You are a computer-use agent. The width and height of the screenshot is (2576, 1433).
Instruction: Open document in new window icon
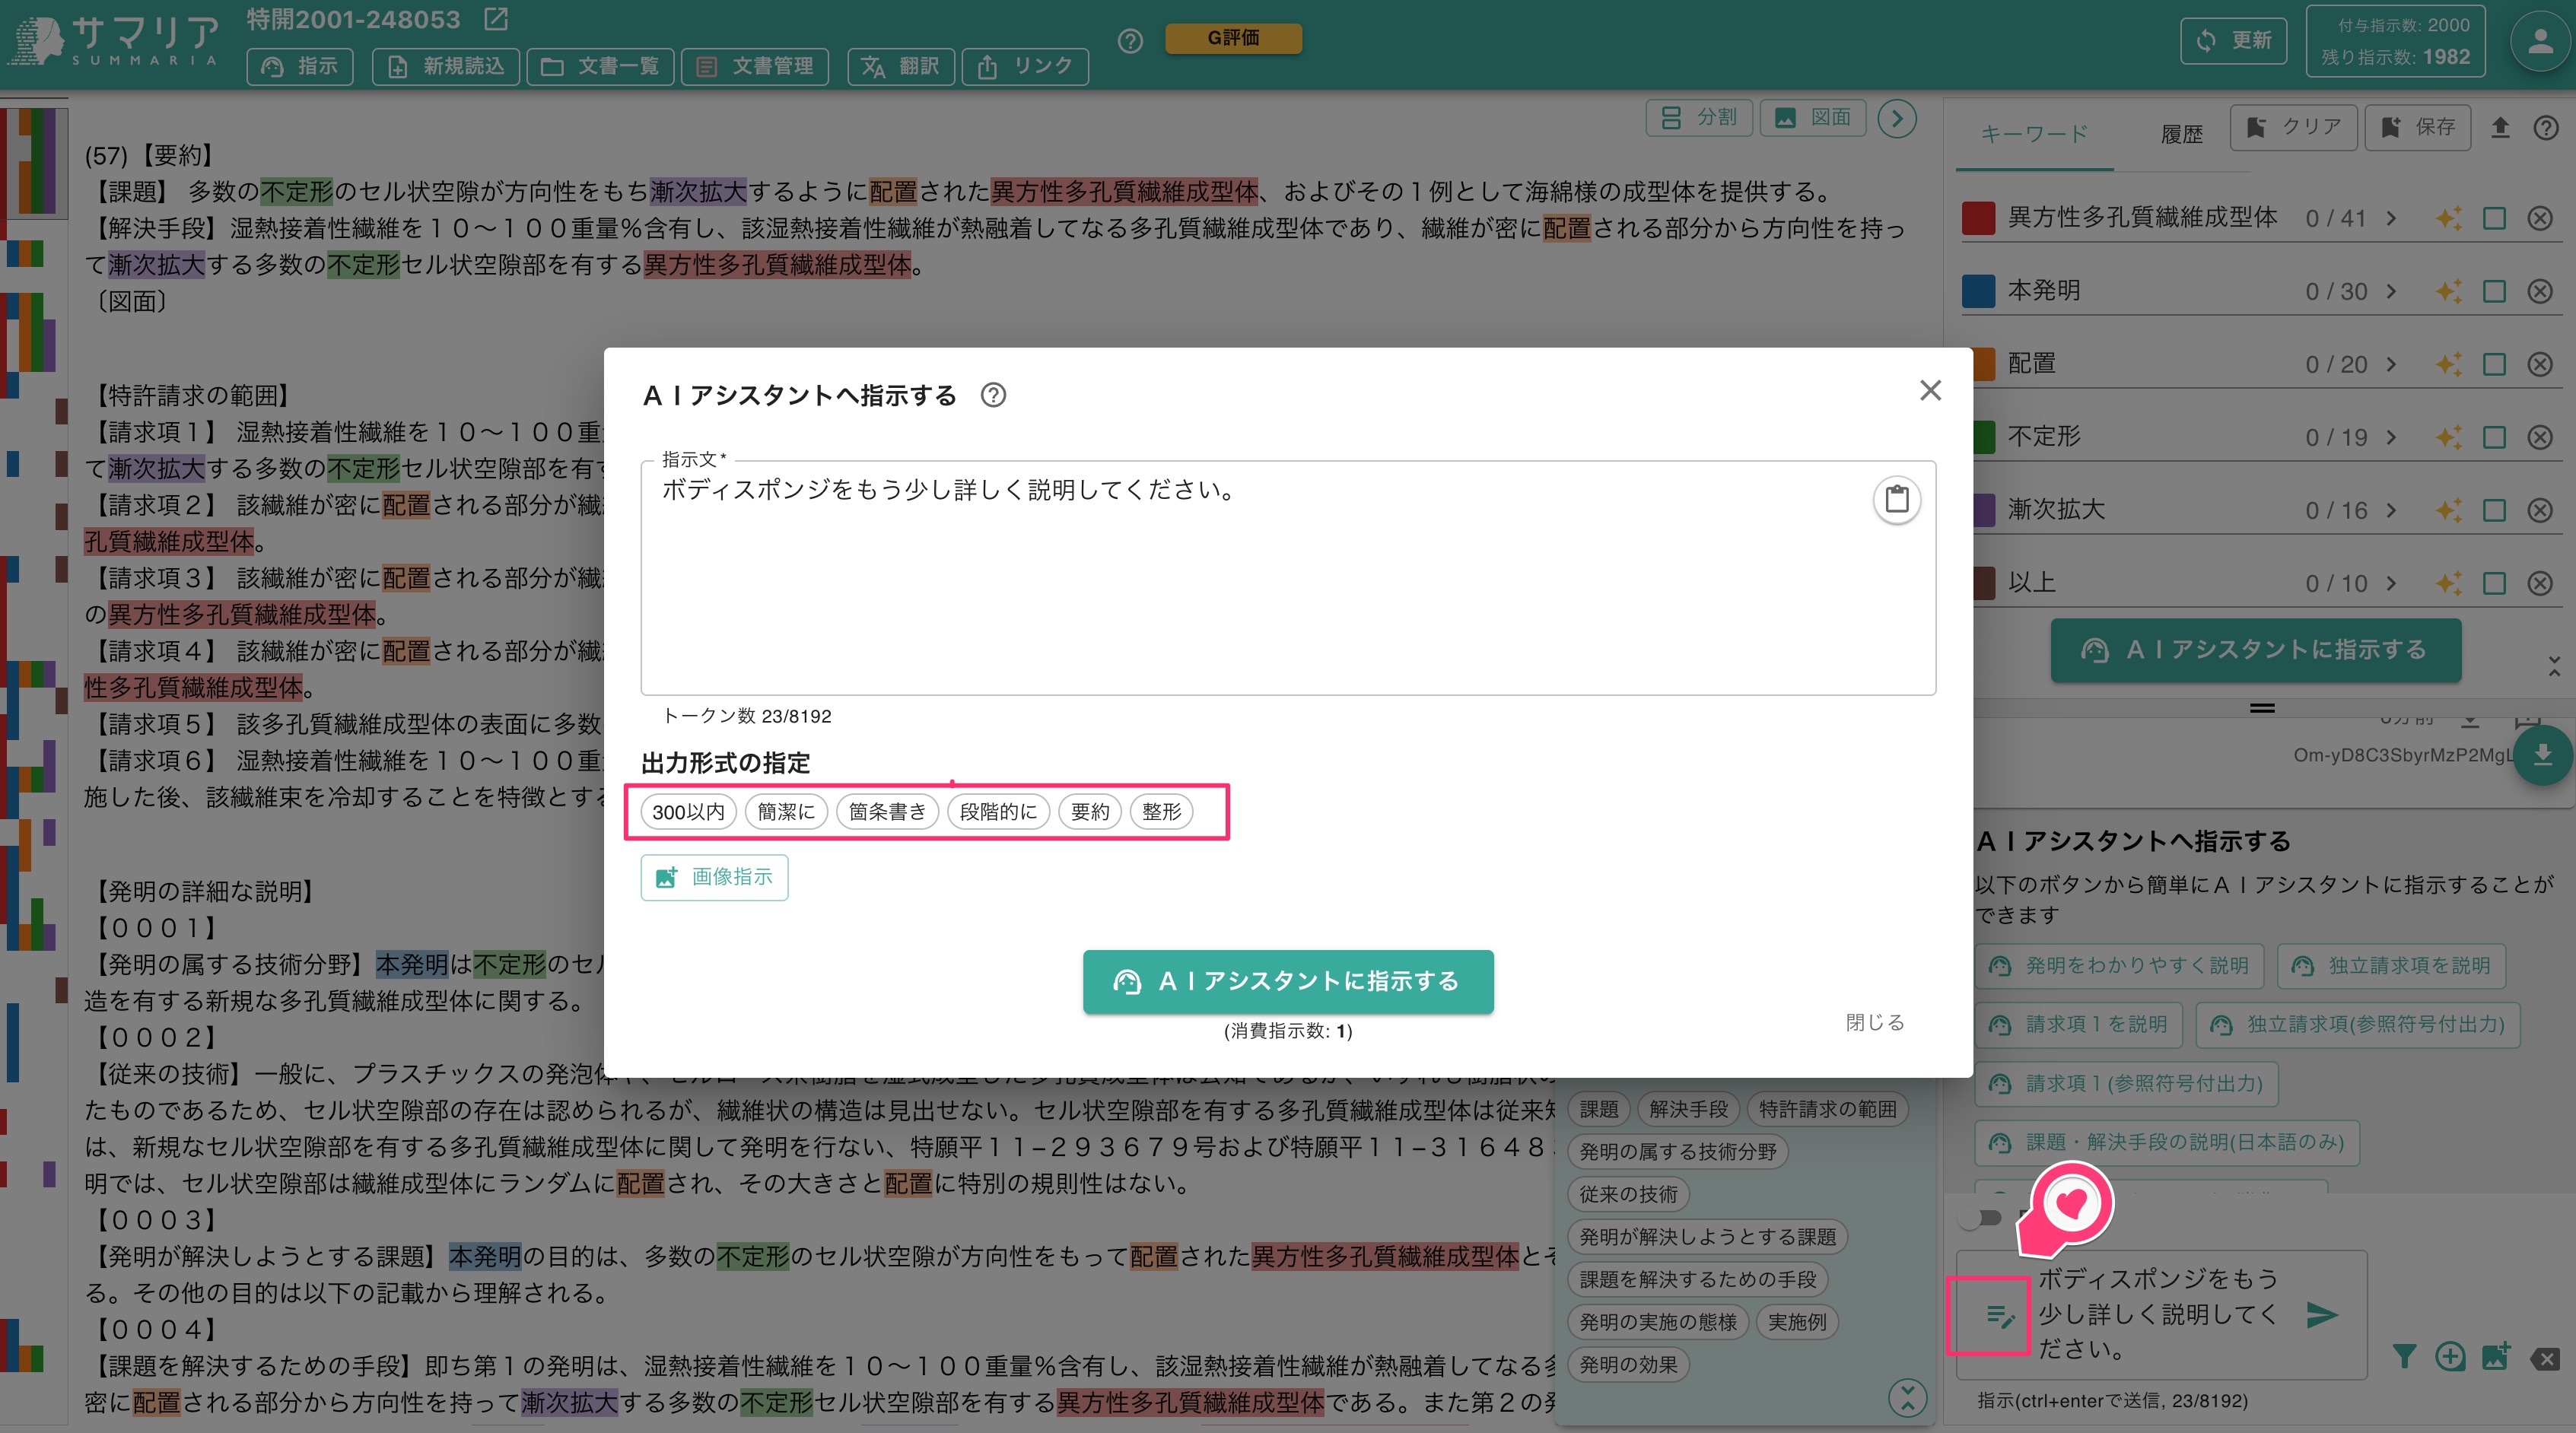pyautogui.click(x=496, y=19)
